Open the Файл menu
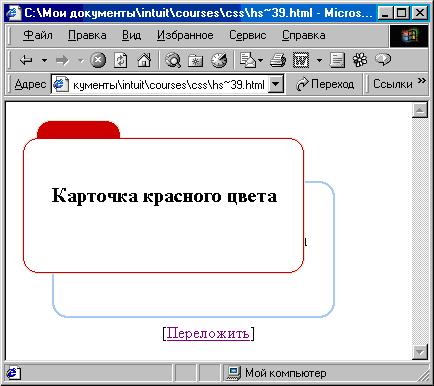Image resolution: width=434 pixels, height=386 pixels. pos(38,35)
